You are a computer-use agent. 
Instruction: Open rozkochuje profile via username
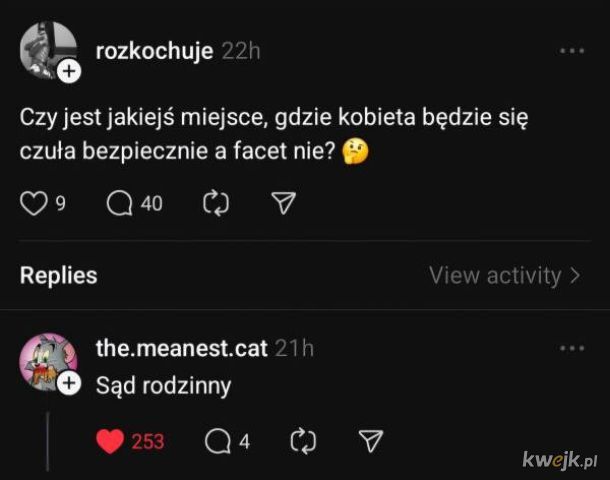[154, 51]
